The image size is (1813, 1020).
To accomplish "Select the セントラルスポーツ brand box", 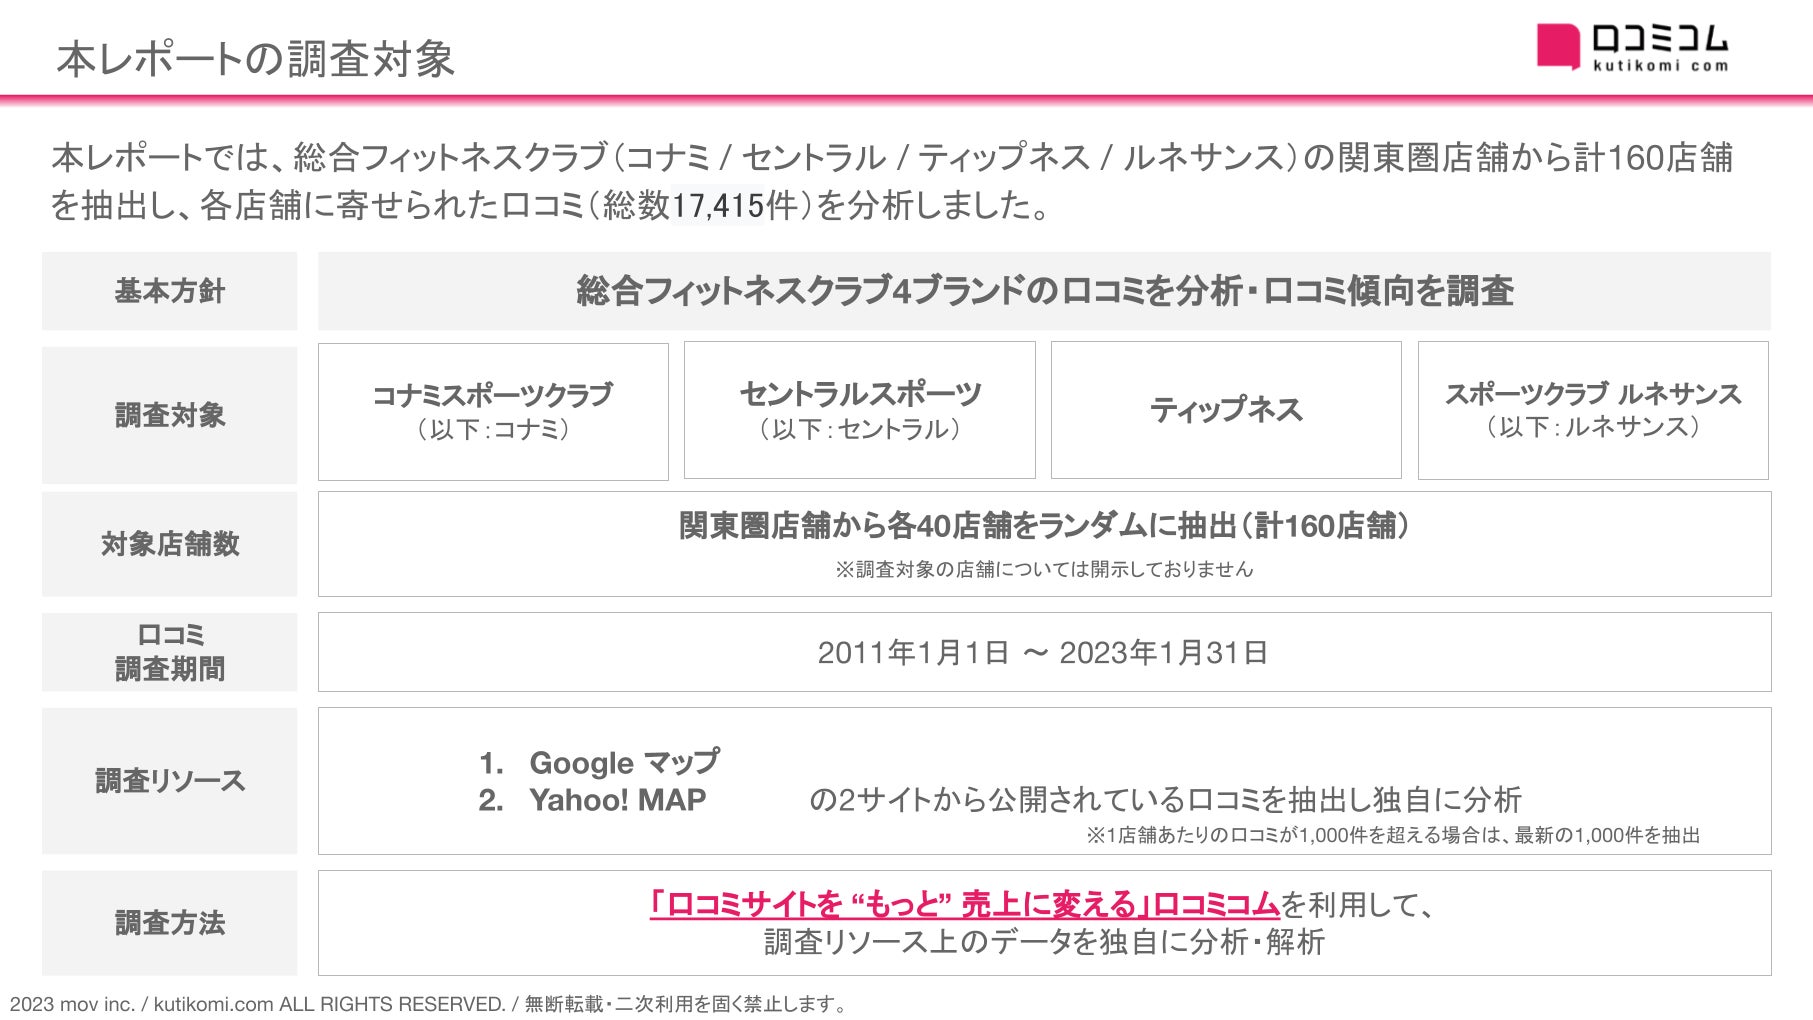I will point(860,410).
